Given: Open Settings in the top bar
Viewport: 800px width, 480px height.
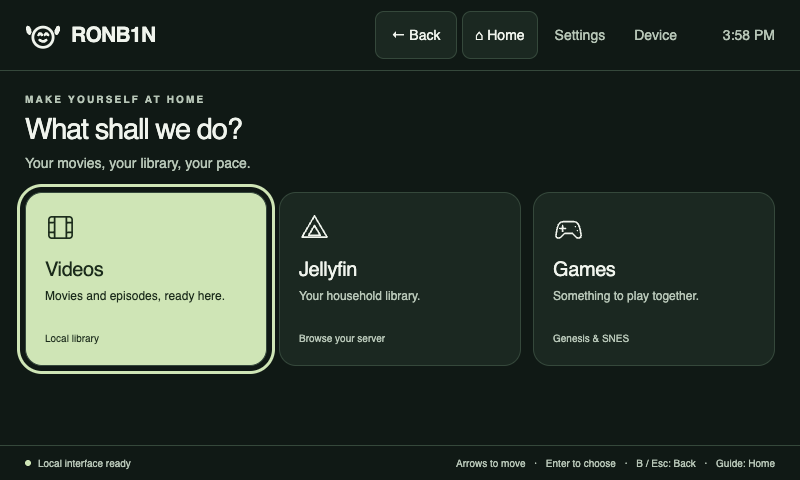Looking at the screenshot, I should point(580,35).
